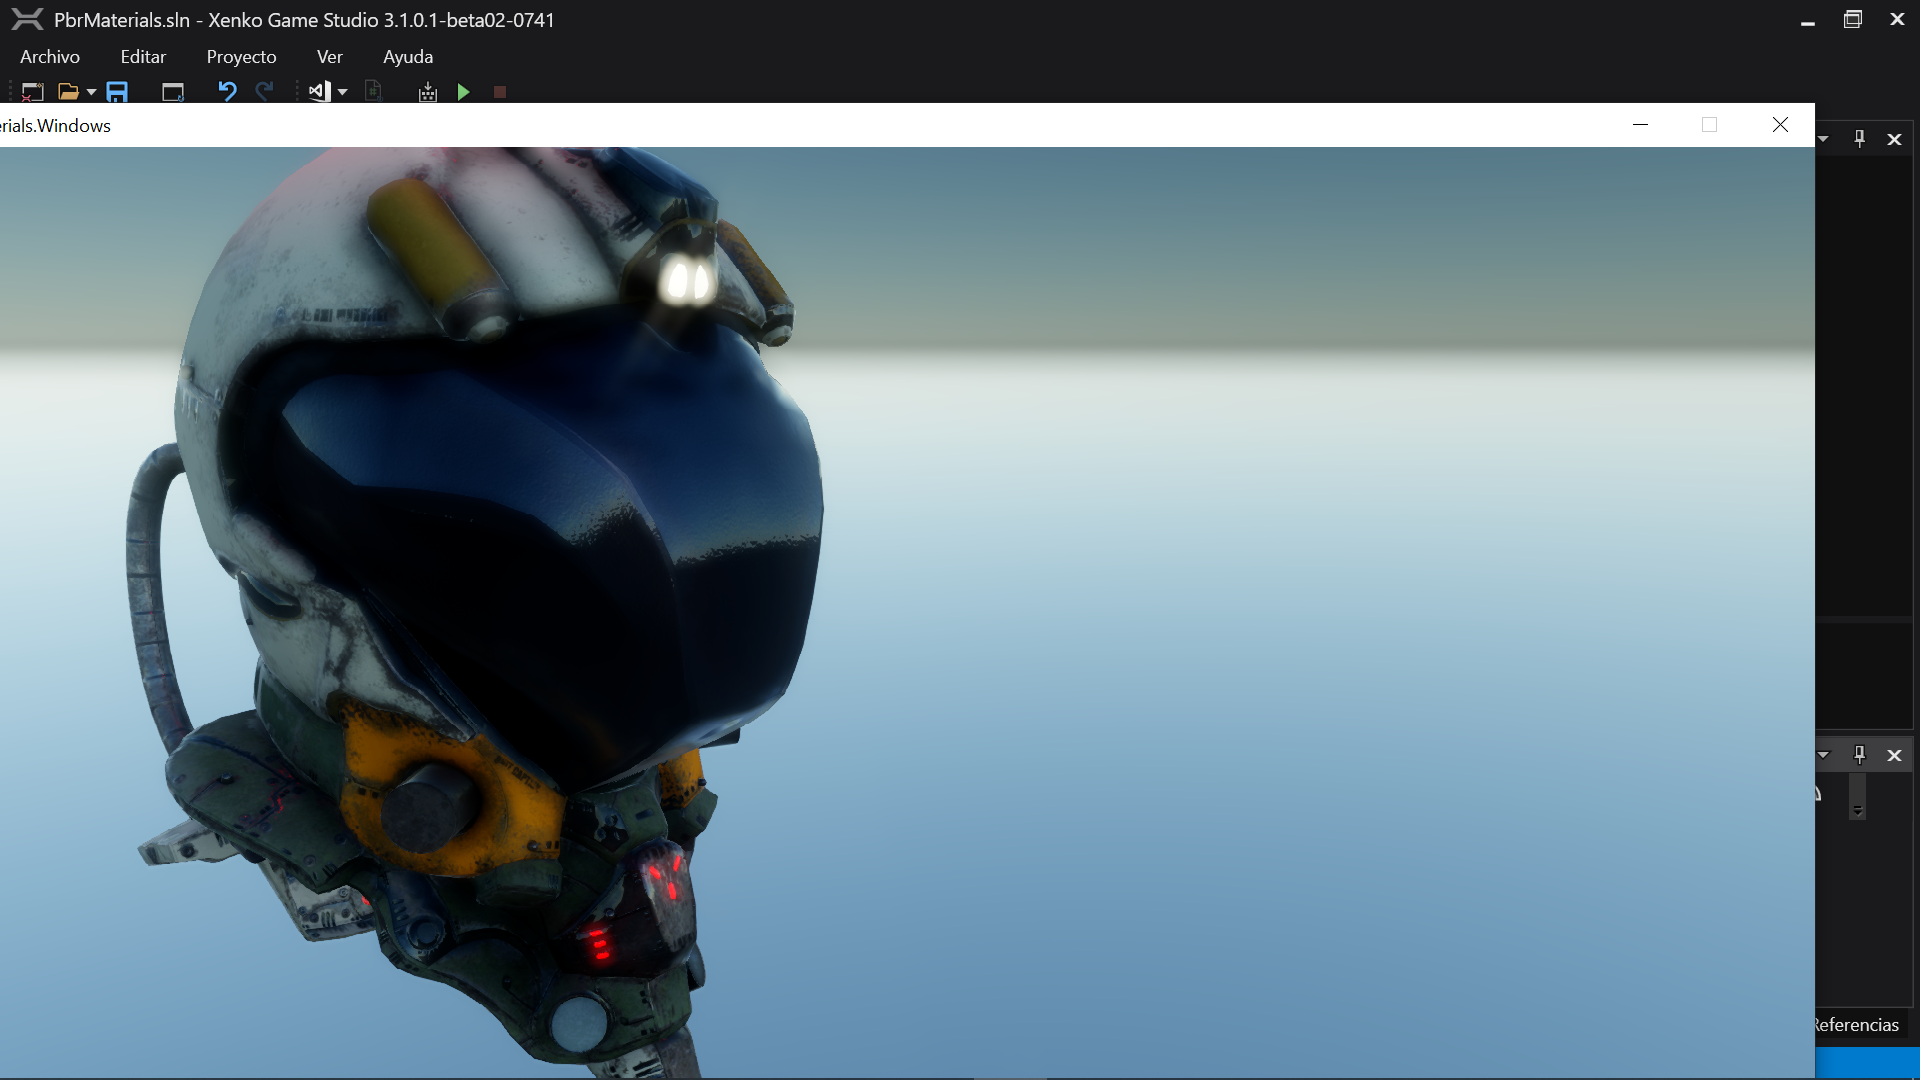1920x1080 pixels.
Task: Open the Archivo menu
Action: point(50,57)
